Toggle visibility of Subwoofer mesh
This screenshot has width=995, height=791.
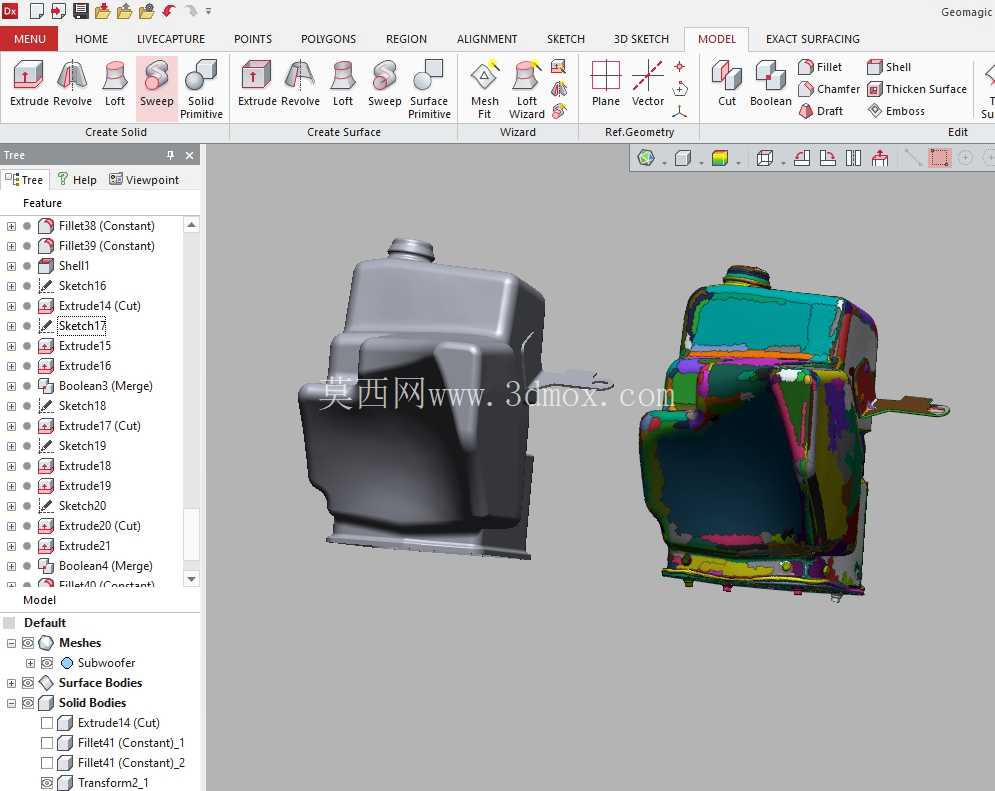pos(47,663)
